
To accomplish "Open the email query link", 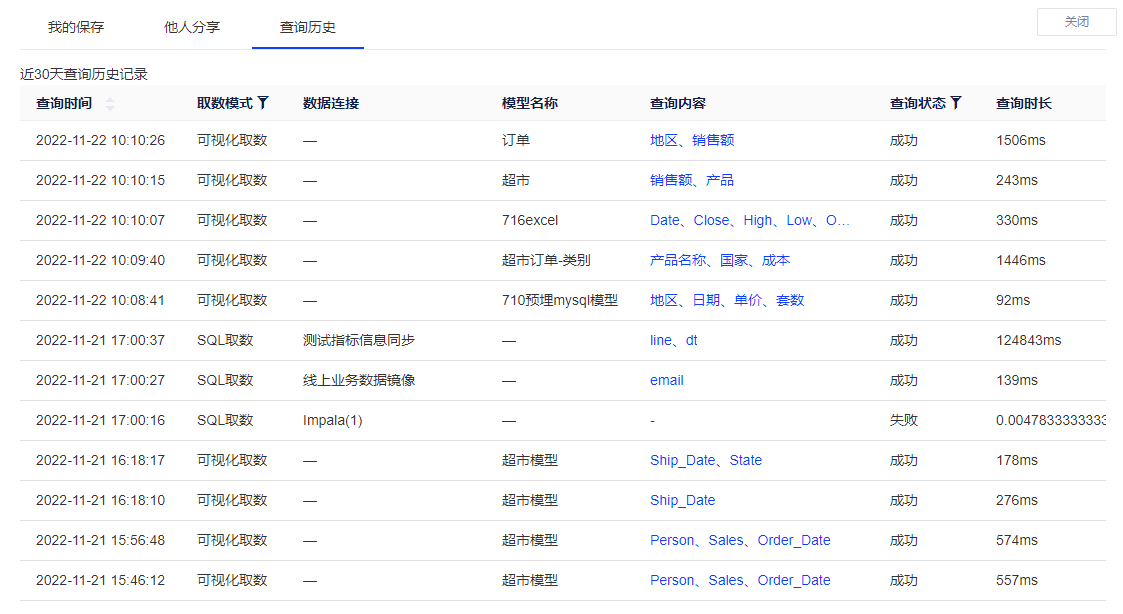I will pyautogui.click(x=667, y=380).
